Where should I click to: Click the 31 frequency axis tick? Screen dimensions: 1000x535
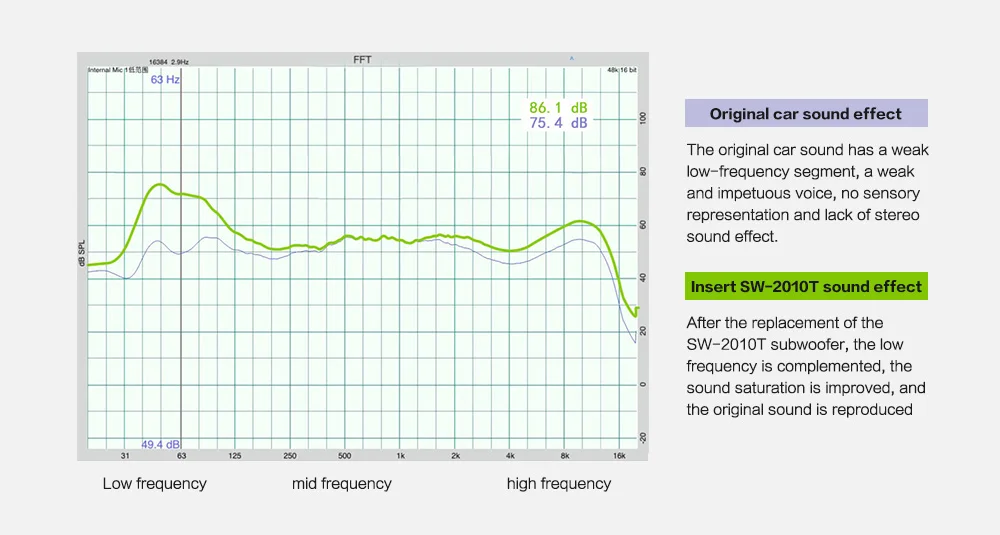(x=125, y=456)
